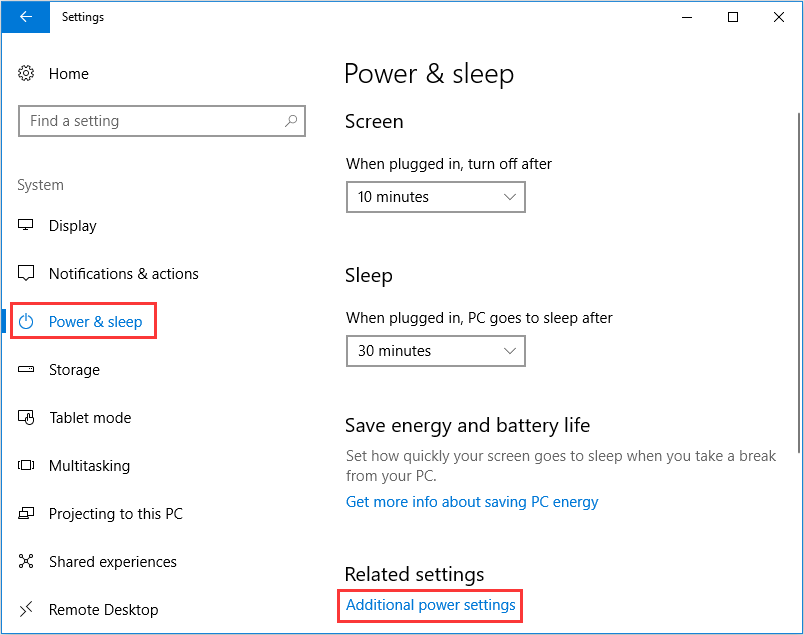Open Projecting to this PC

click(x=28, y=514)
